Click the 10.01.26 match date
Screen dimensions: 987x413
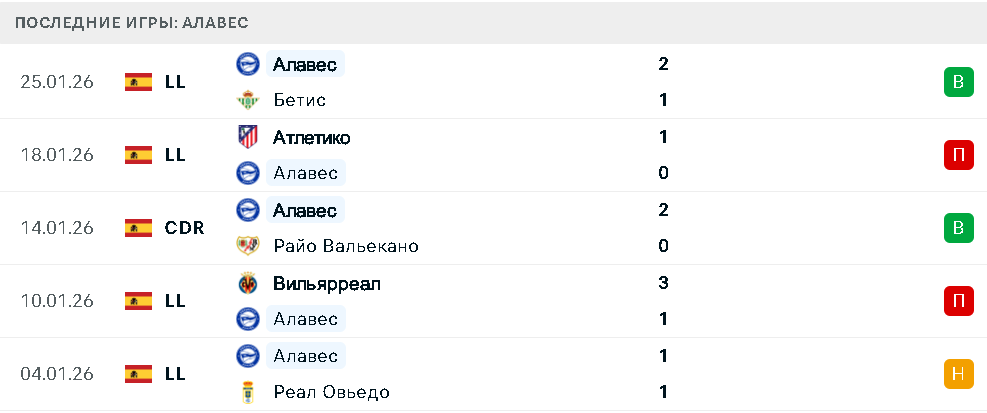pyautogui.click(x=57, y=301)
